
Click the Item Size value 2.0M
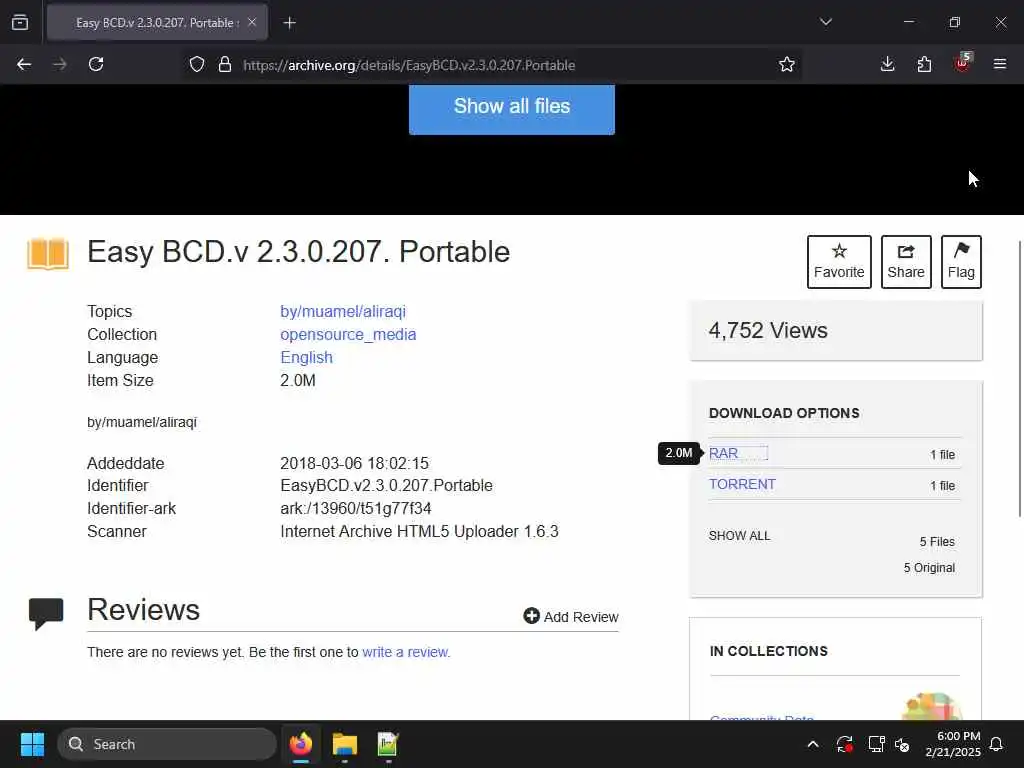298,380
